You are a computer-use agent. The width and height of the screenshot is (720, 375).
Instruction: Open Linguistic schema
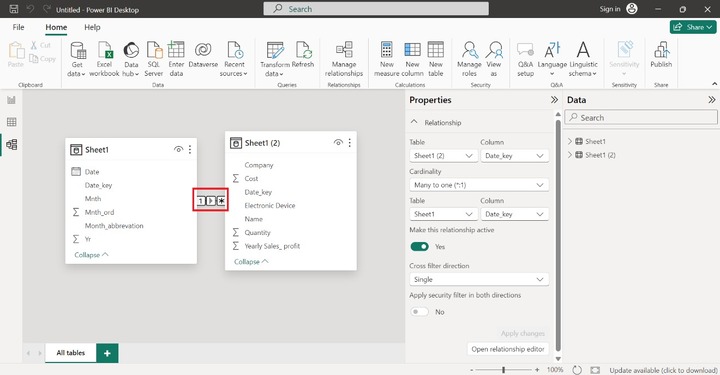coord(583,60)
